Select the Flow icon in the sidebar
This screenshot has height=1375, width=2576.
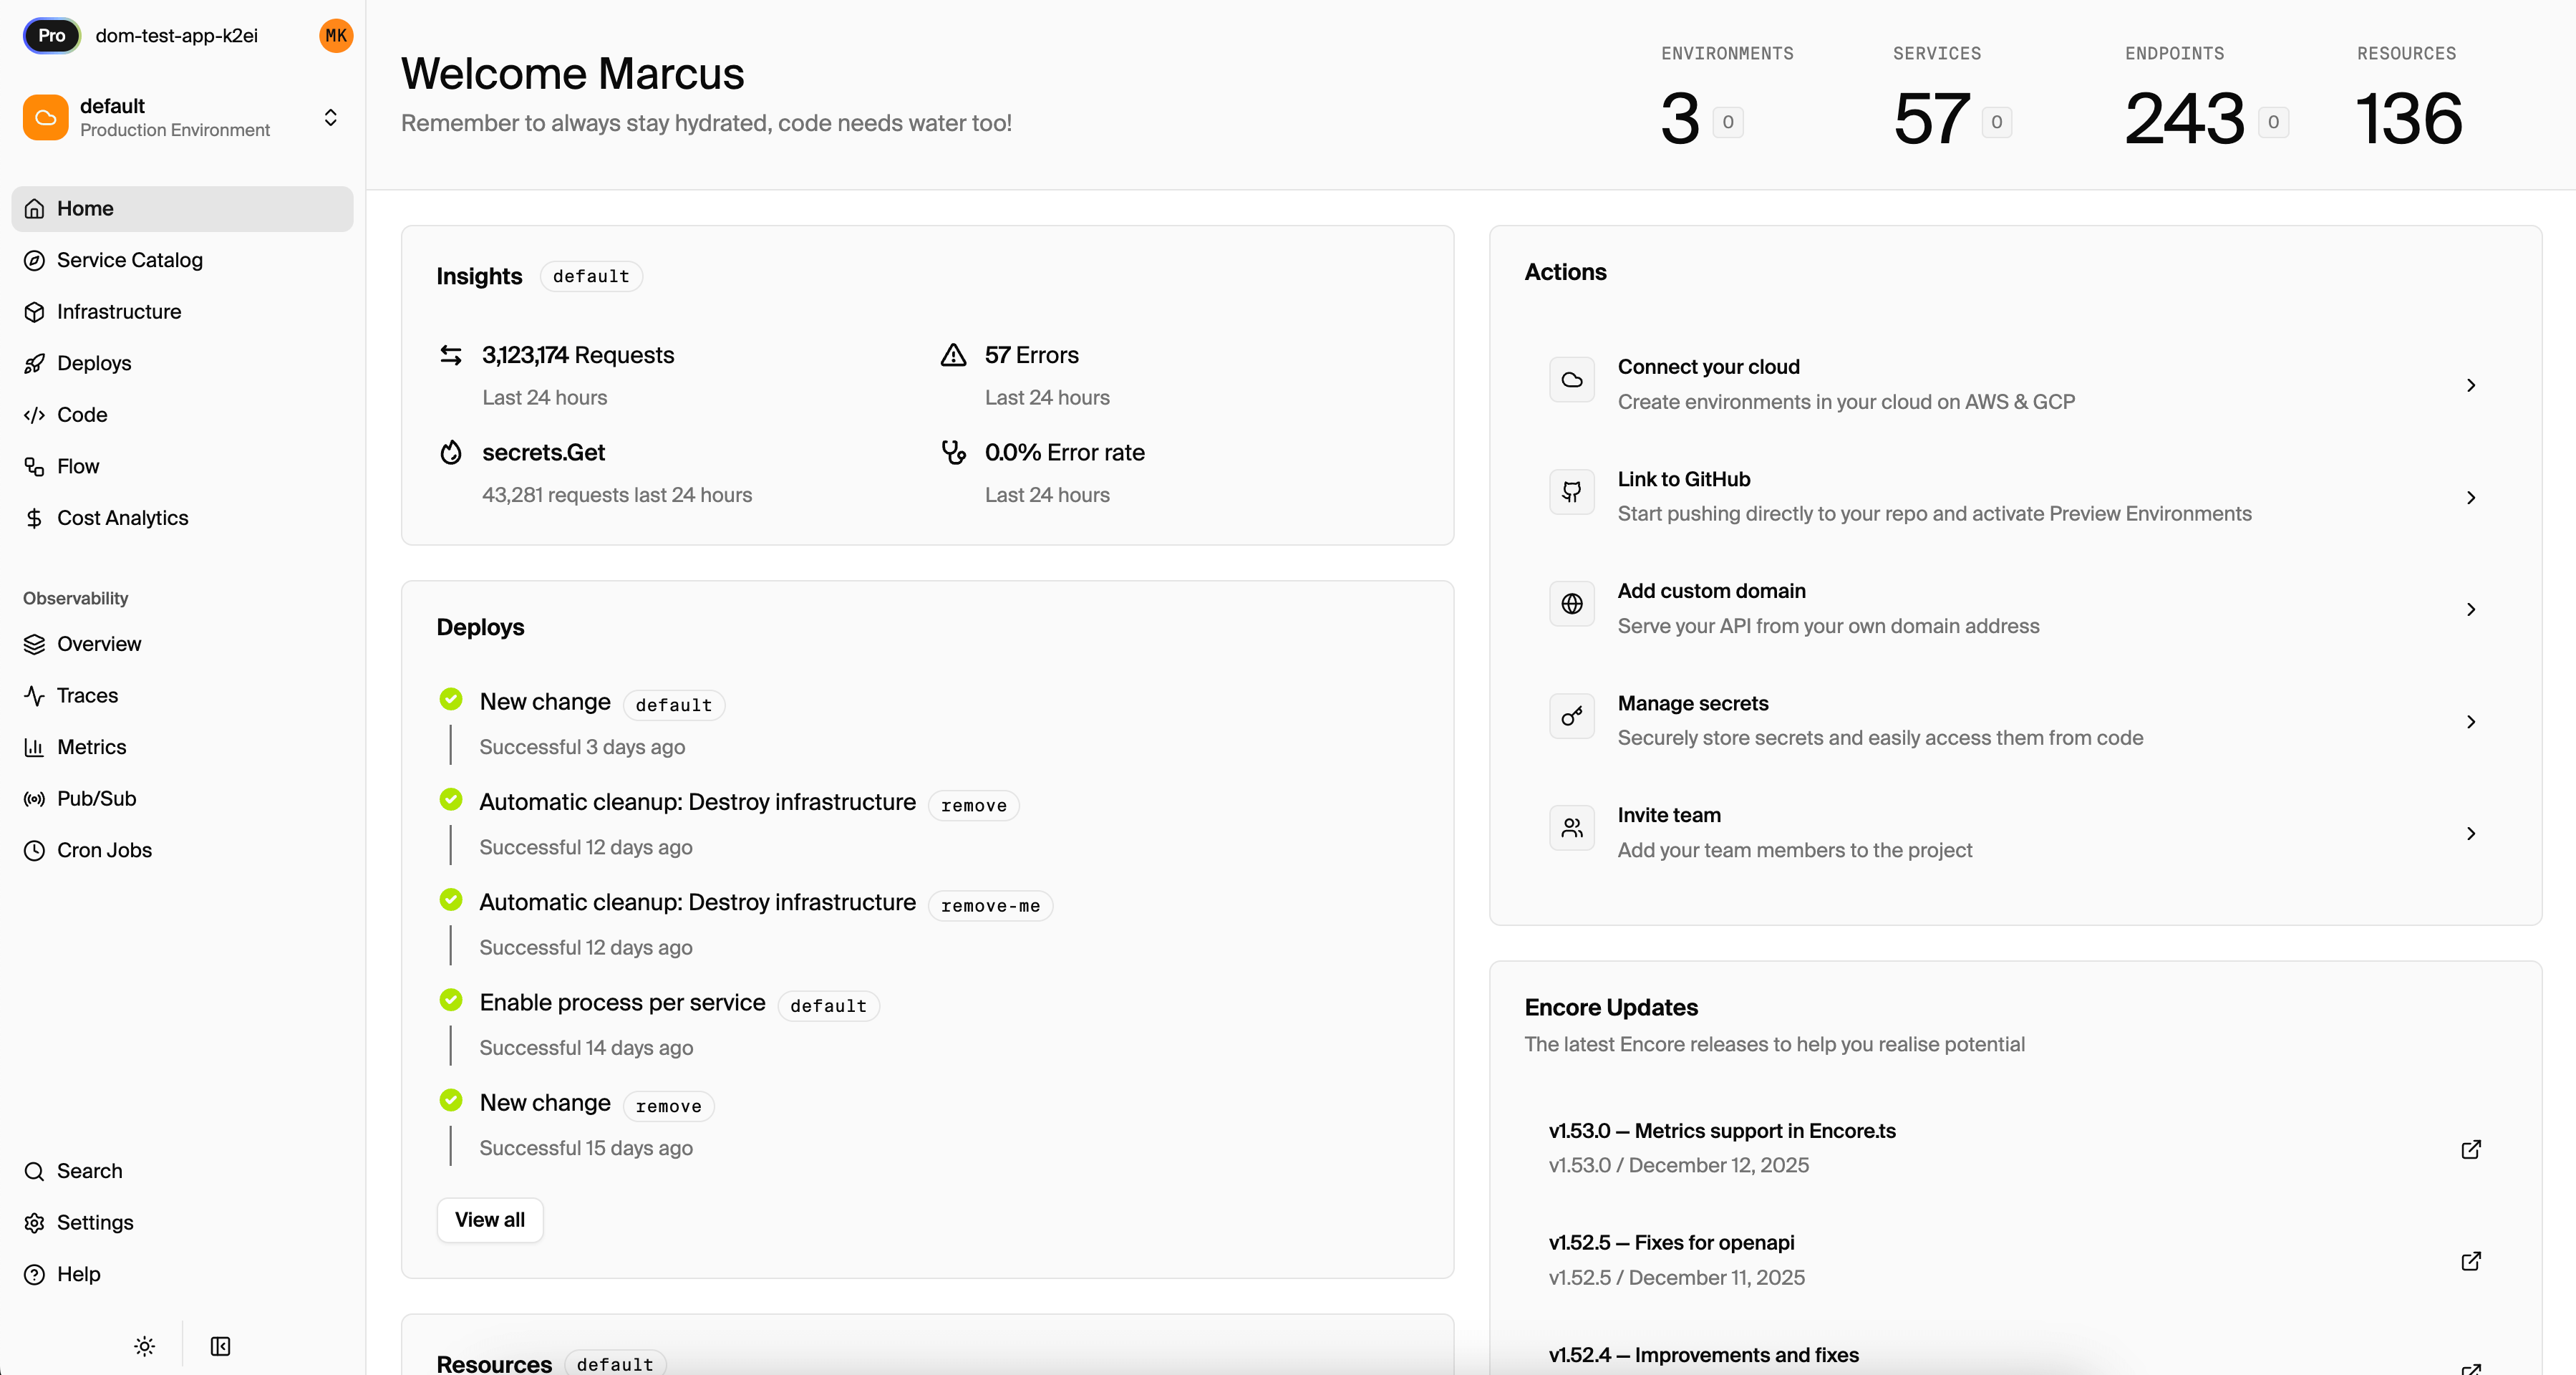point(35,466)
